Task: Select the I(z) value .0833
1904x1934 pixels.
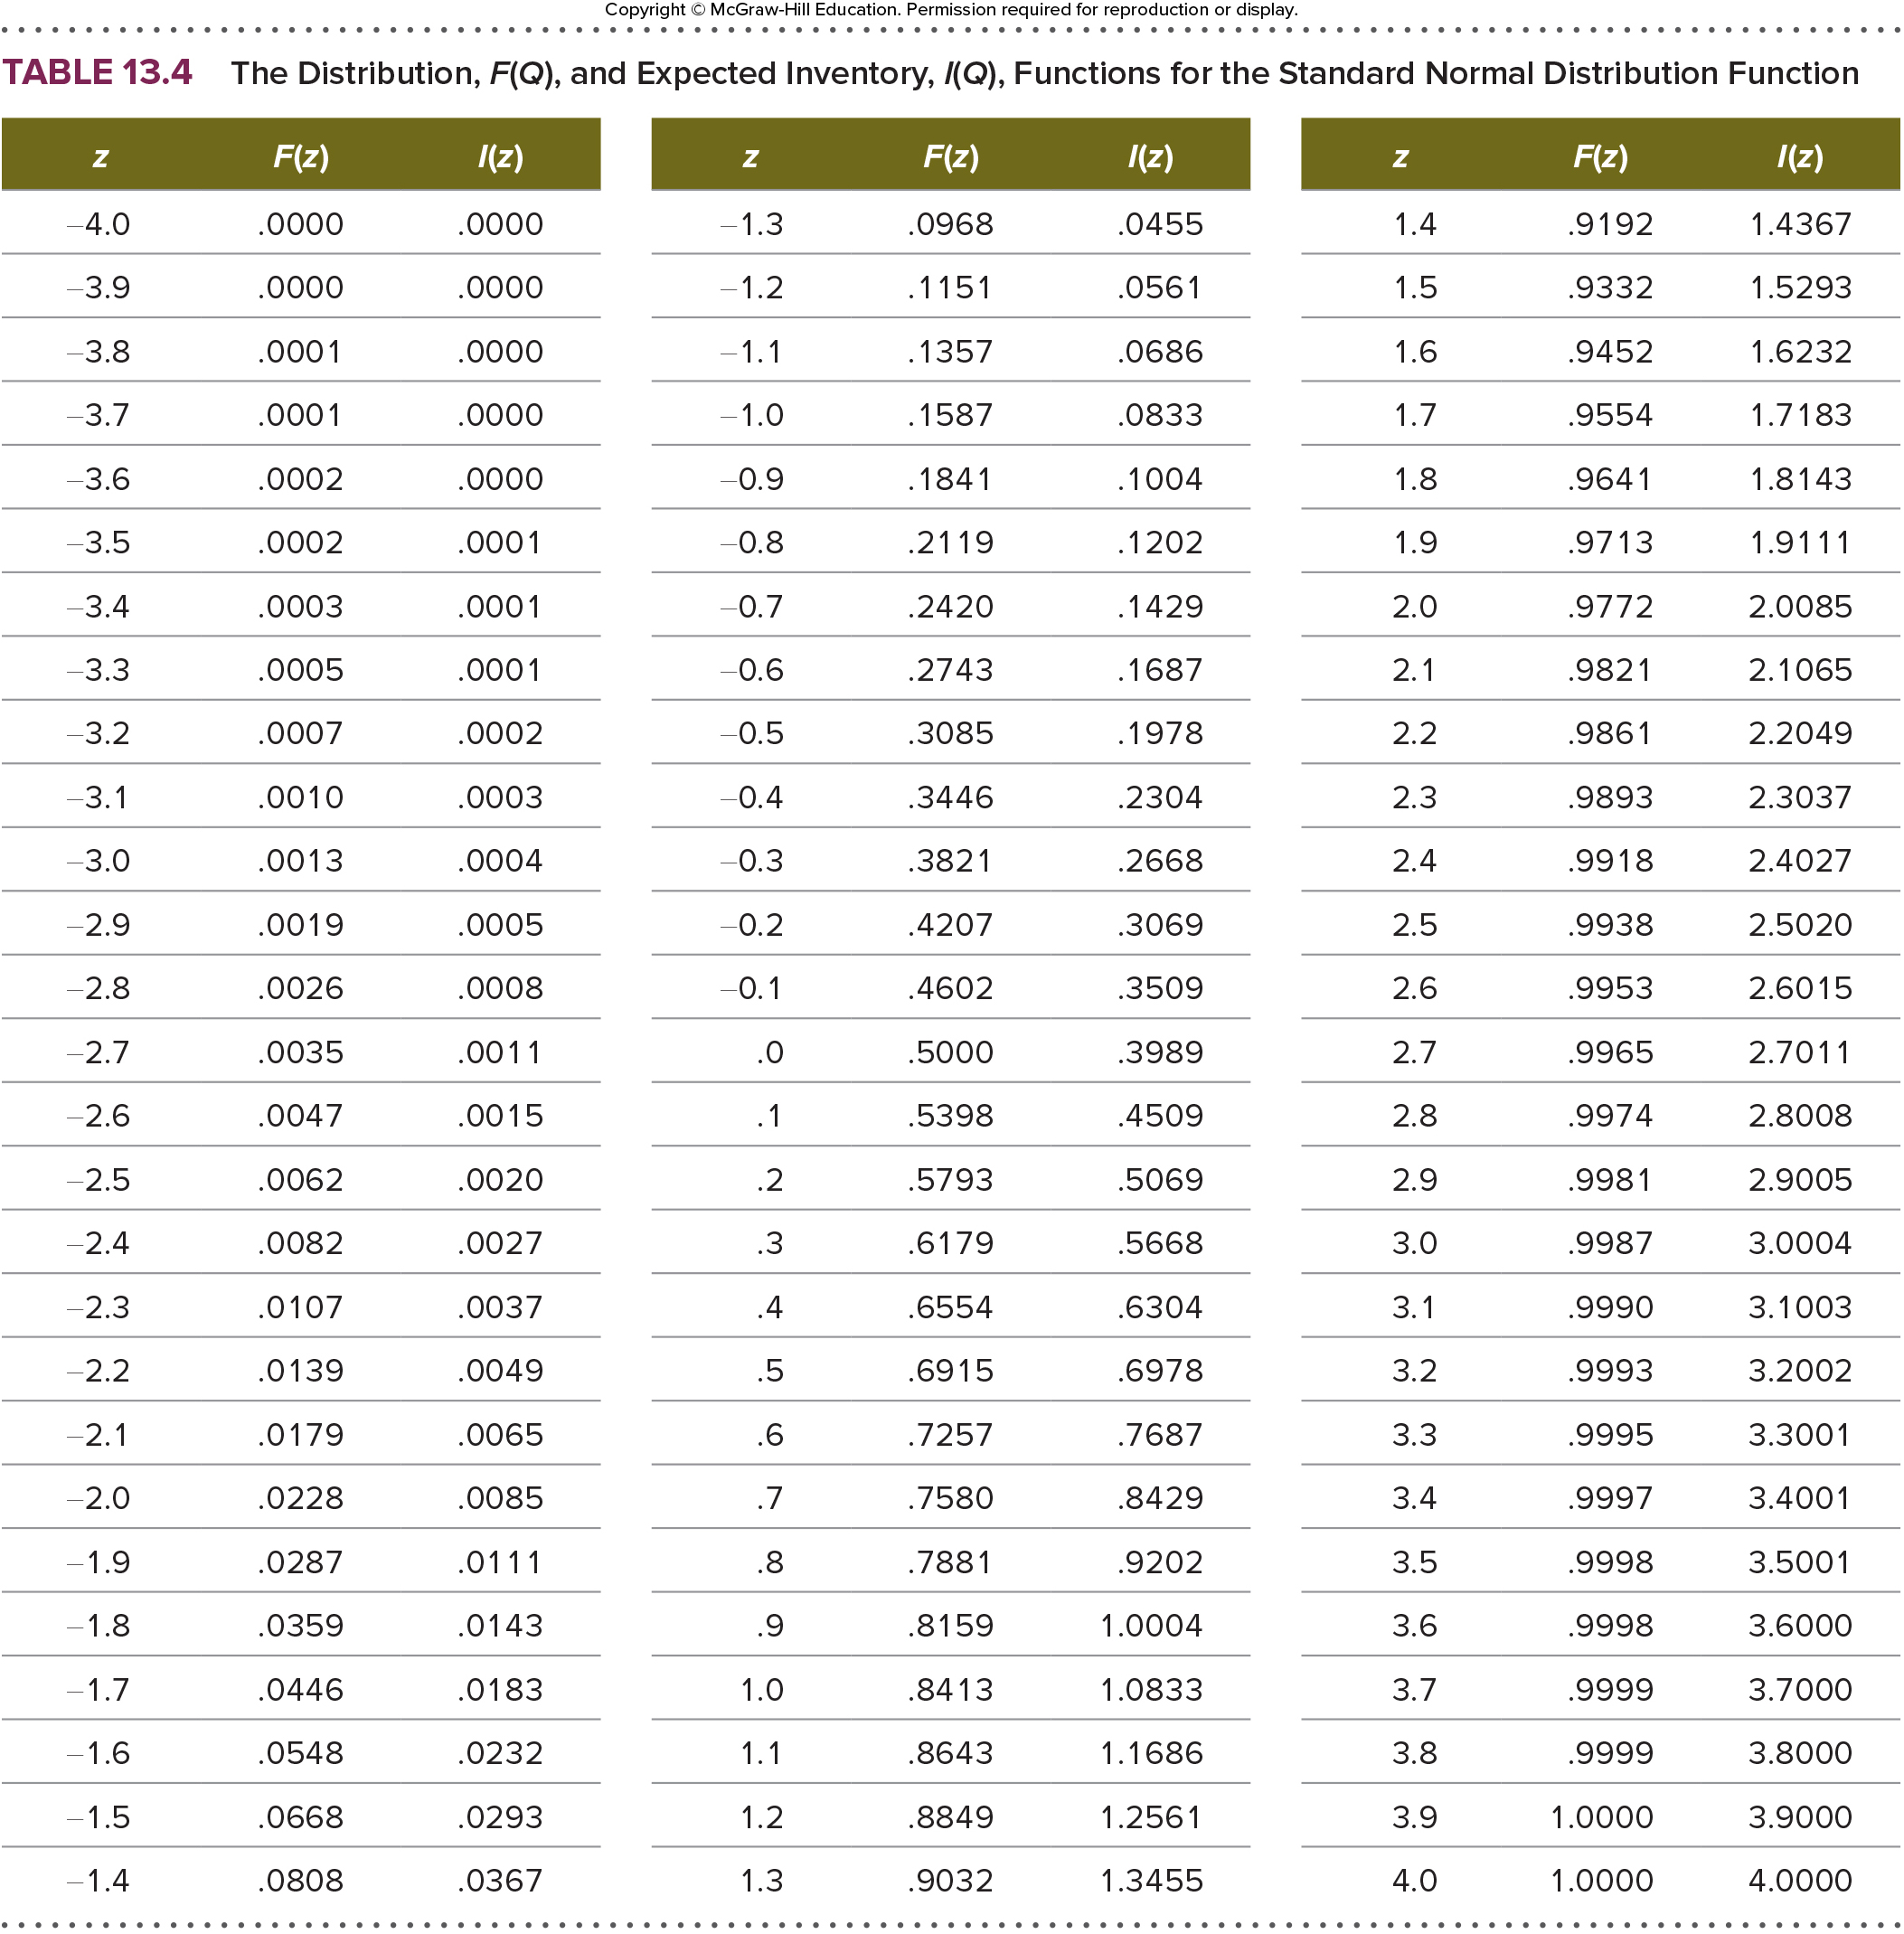Action: pyautogui.click(x=1160, y=415)
